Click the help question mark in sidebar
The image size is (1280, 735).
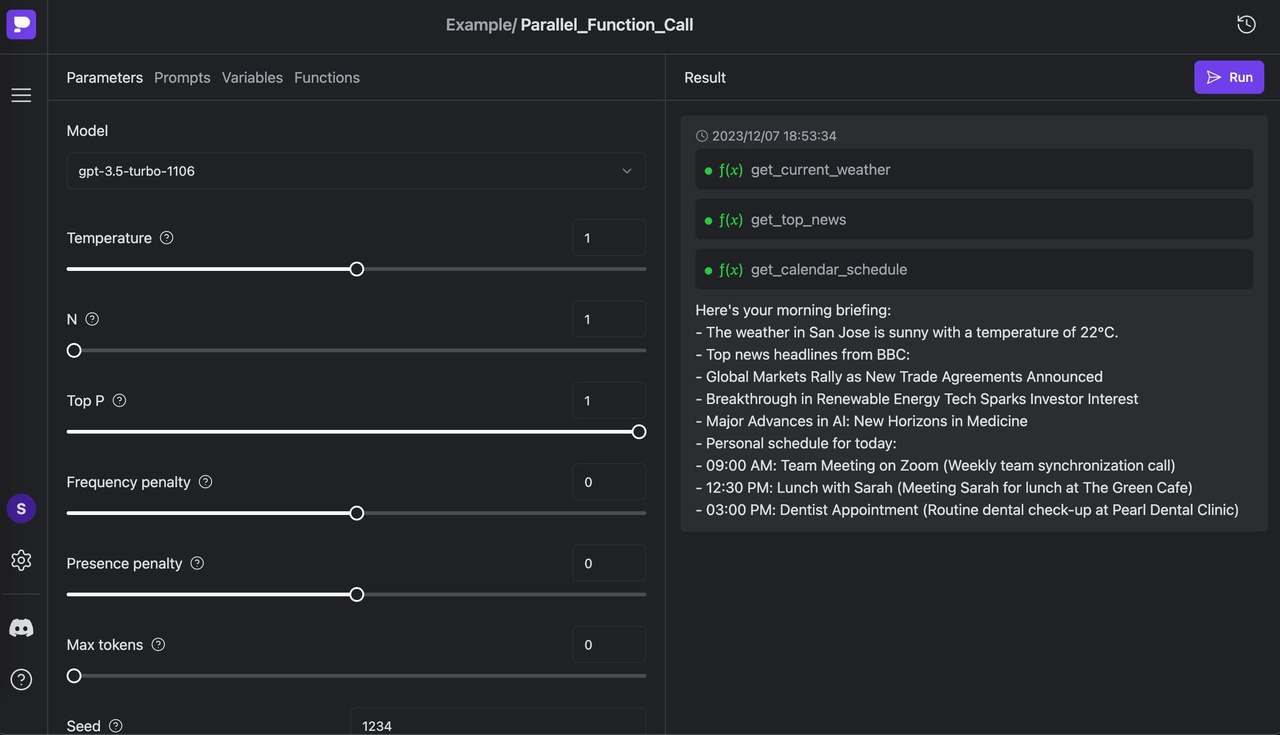pos(21,680)
